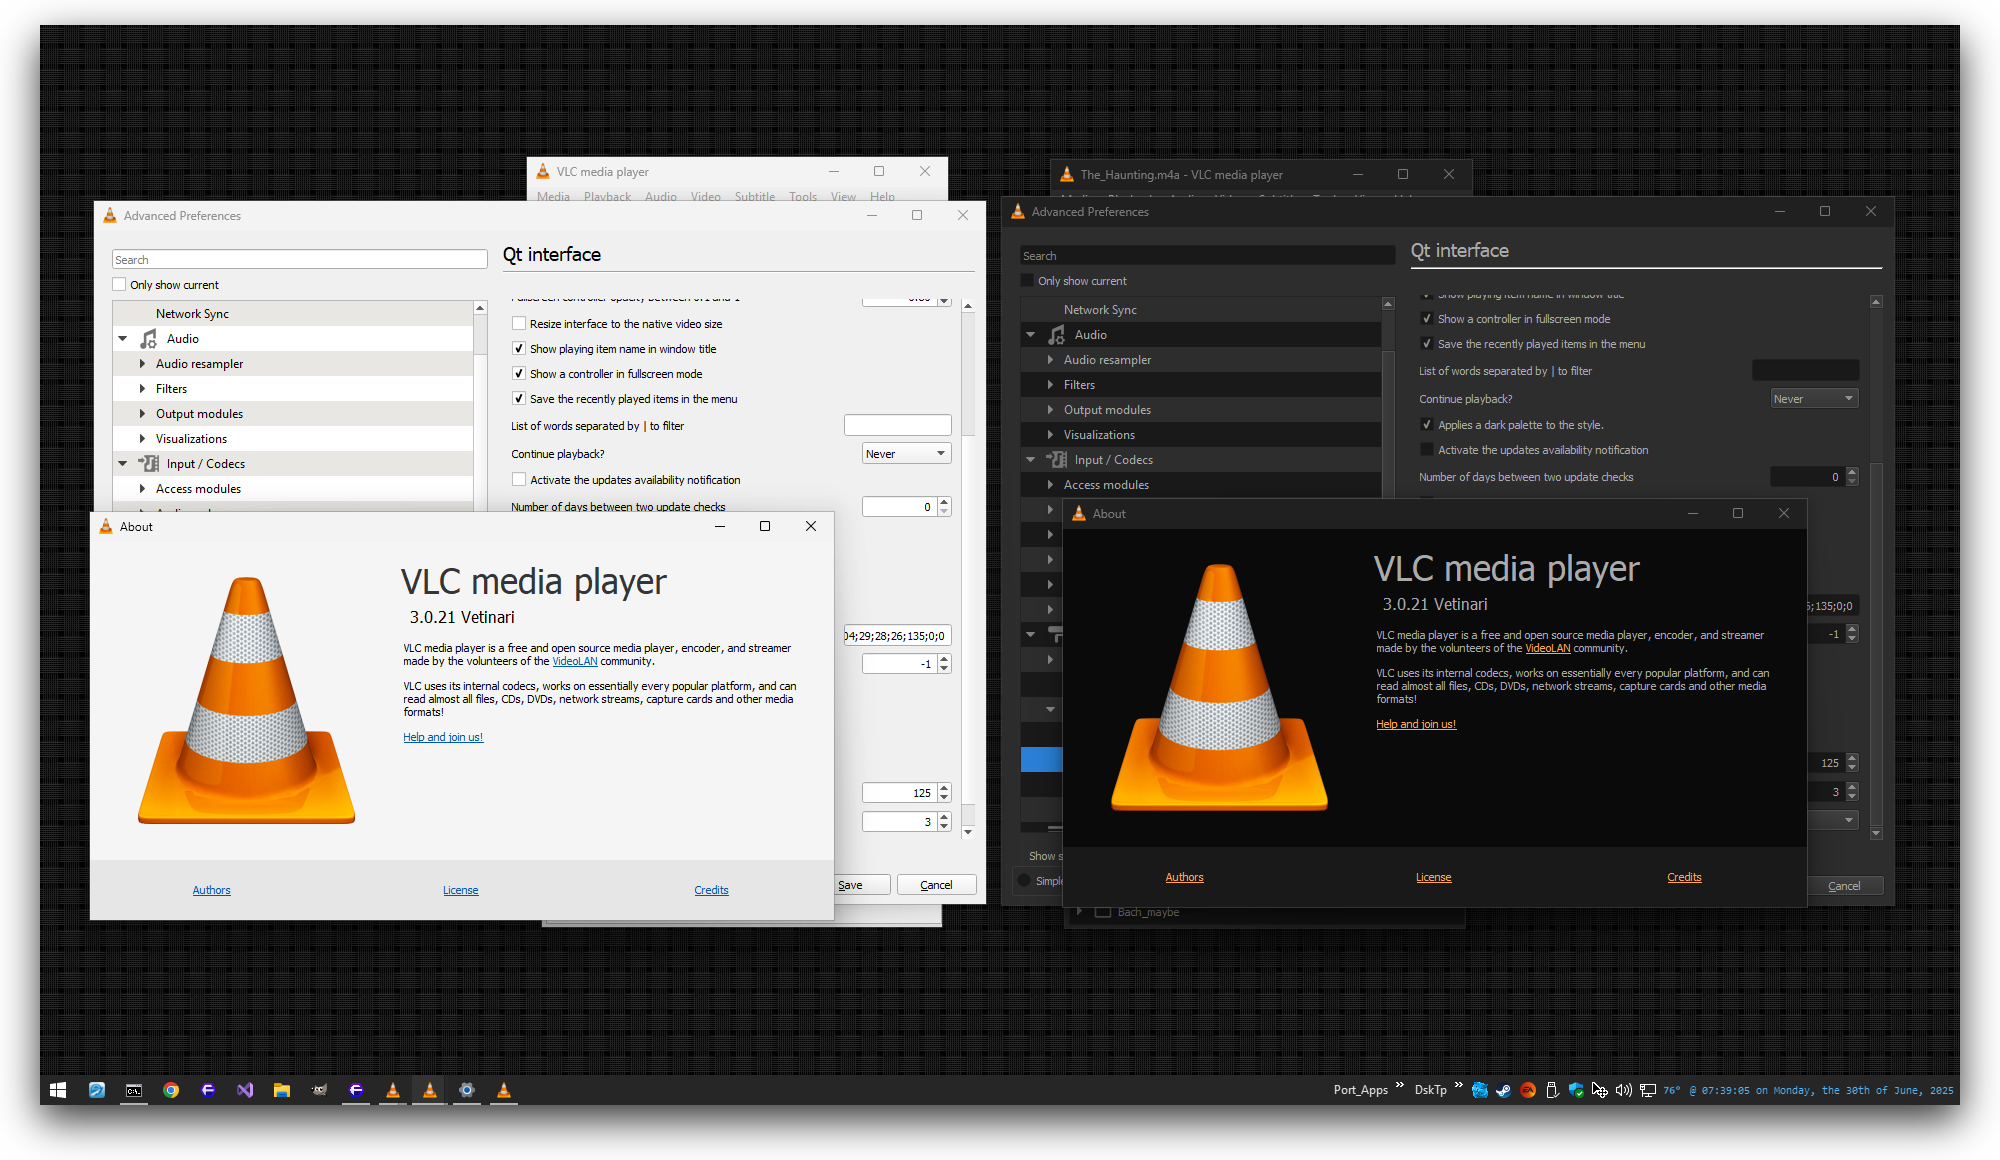Click the safely remove USB tray icon
This screenshot has height=1160, width=2000.
[1552, 1090]
